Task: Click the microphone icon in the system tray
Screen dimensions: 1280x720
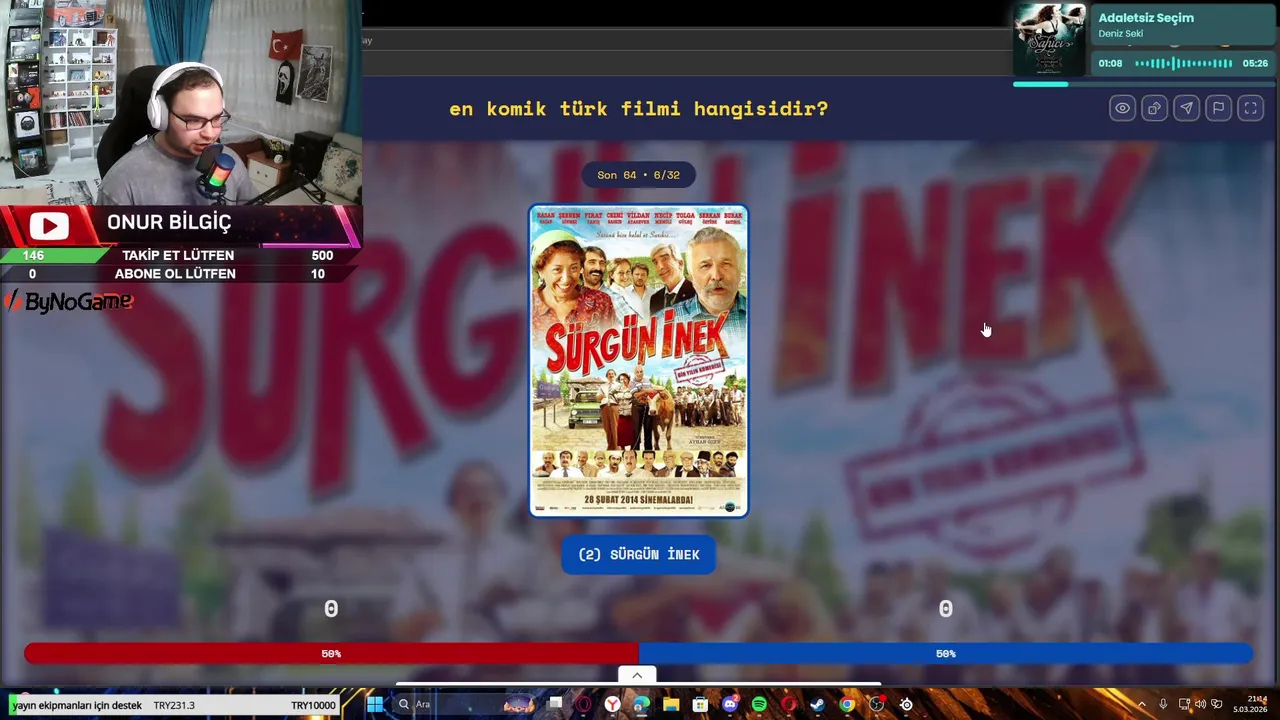Action: 1163,705
